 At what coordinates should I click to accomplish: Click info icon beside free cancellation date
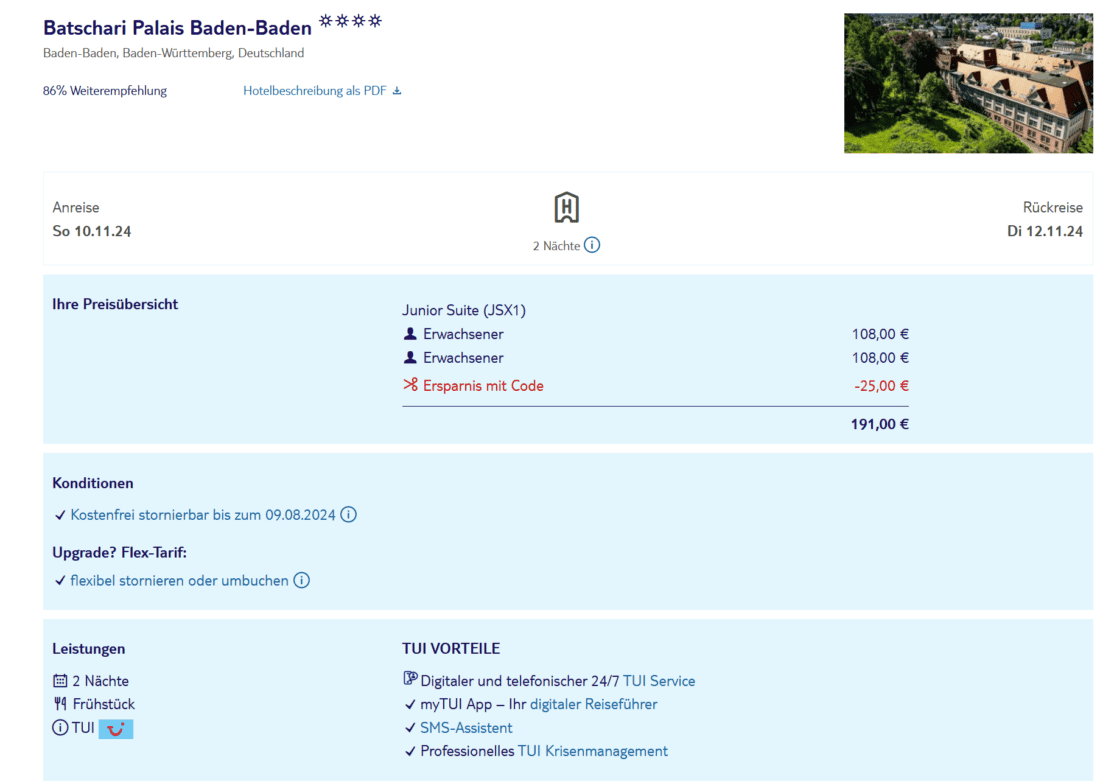348,515
